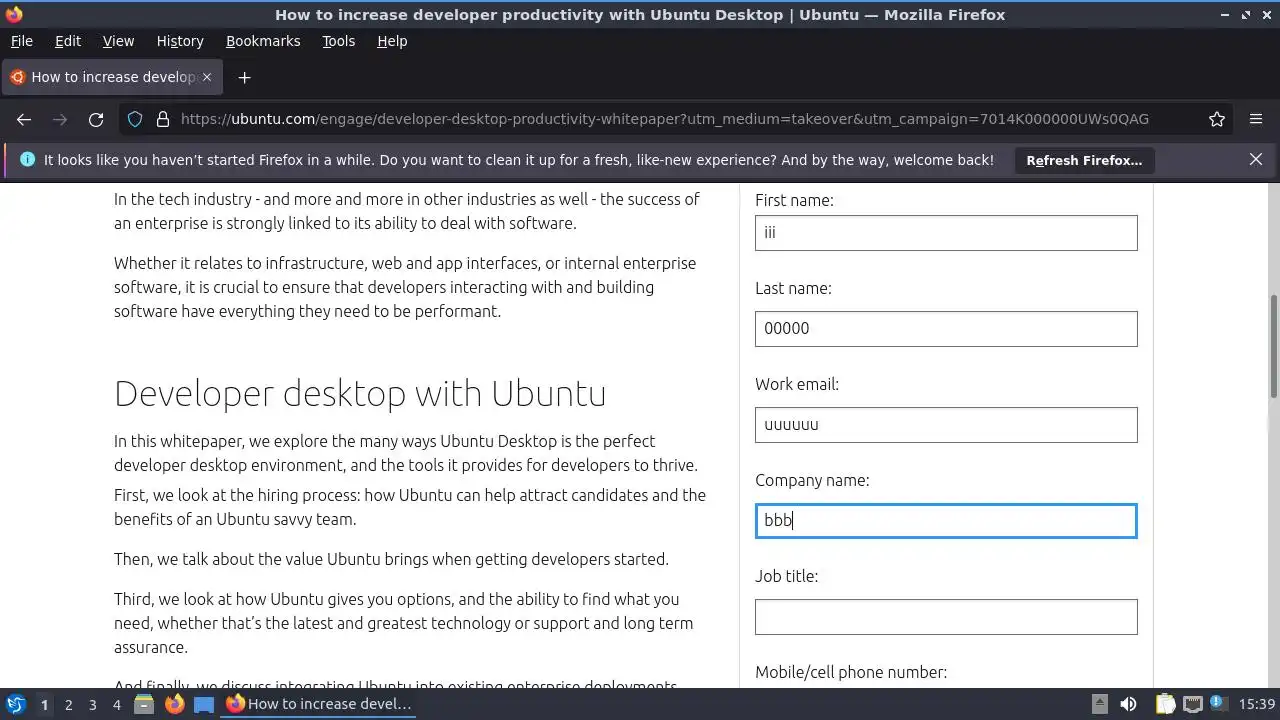Switch to workspace 2
1280x720 pixels.
[x=68, y=704]
